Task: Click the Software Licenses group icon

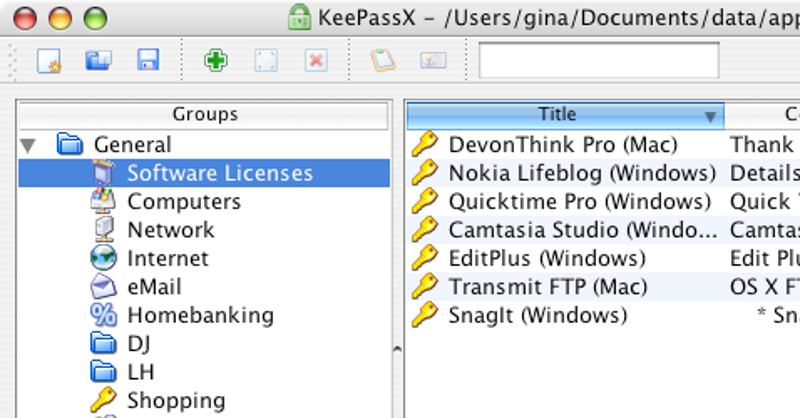Action: 104,173
